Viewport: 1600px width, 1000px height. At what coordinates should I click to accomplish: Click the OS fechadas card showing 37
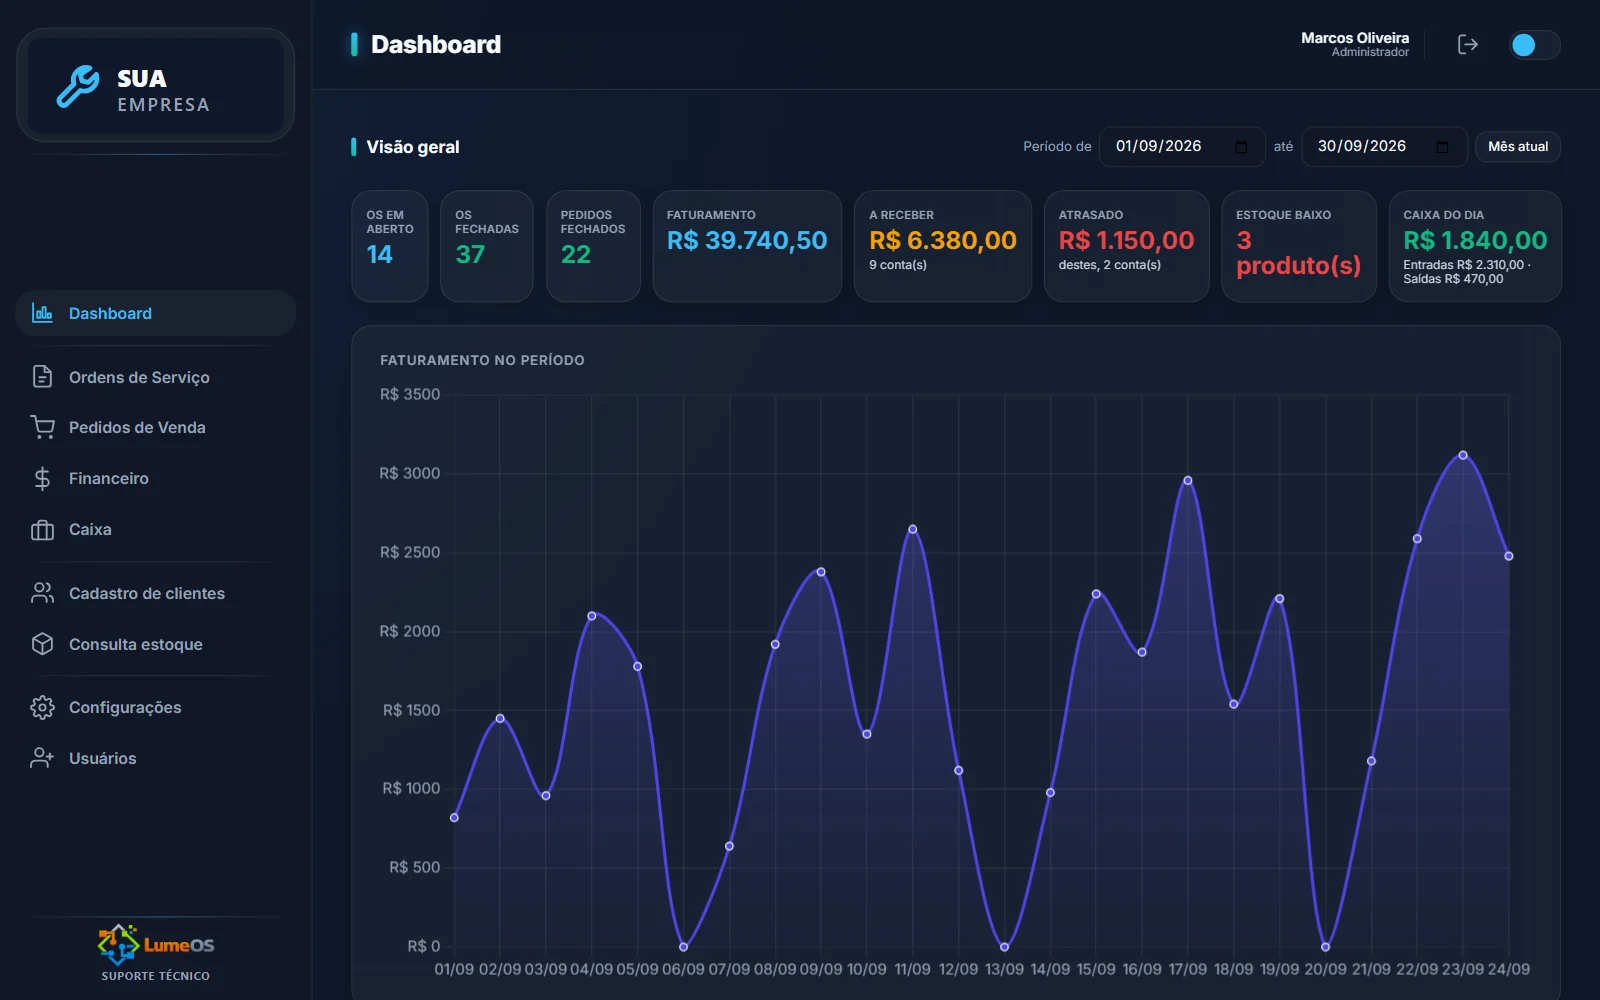487,246
